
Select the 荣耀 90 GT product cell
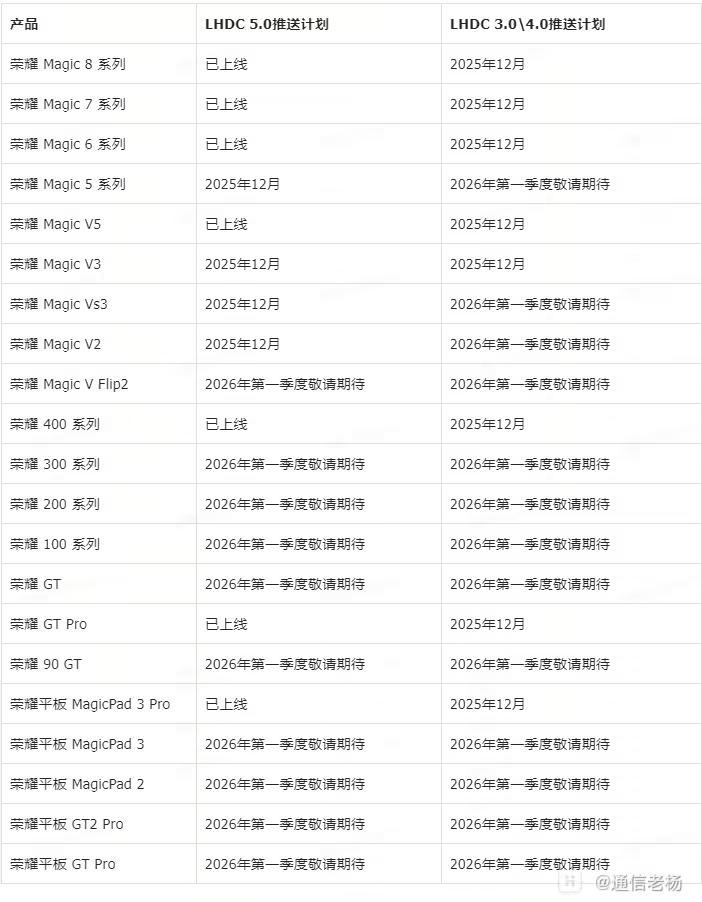pyautogui.click(x=46, y=664)
